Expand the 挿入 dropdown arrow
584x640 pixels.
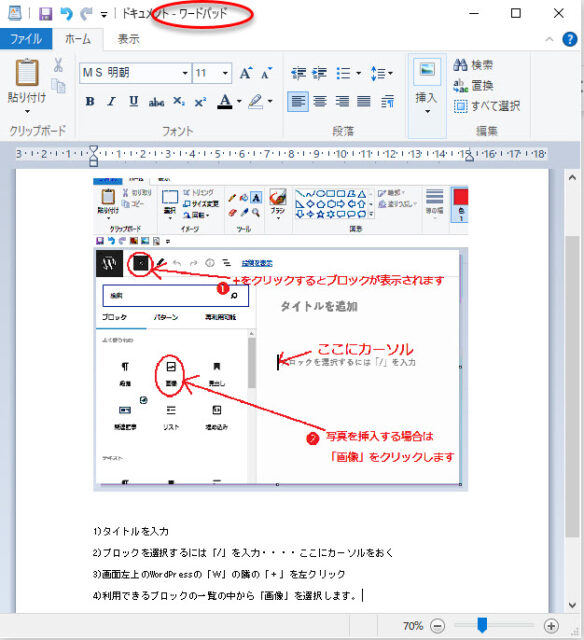427,111
